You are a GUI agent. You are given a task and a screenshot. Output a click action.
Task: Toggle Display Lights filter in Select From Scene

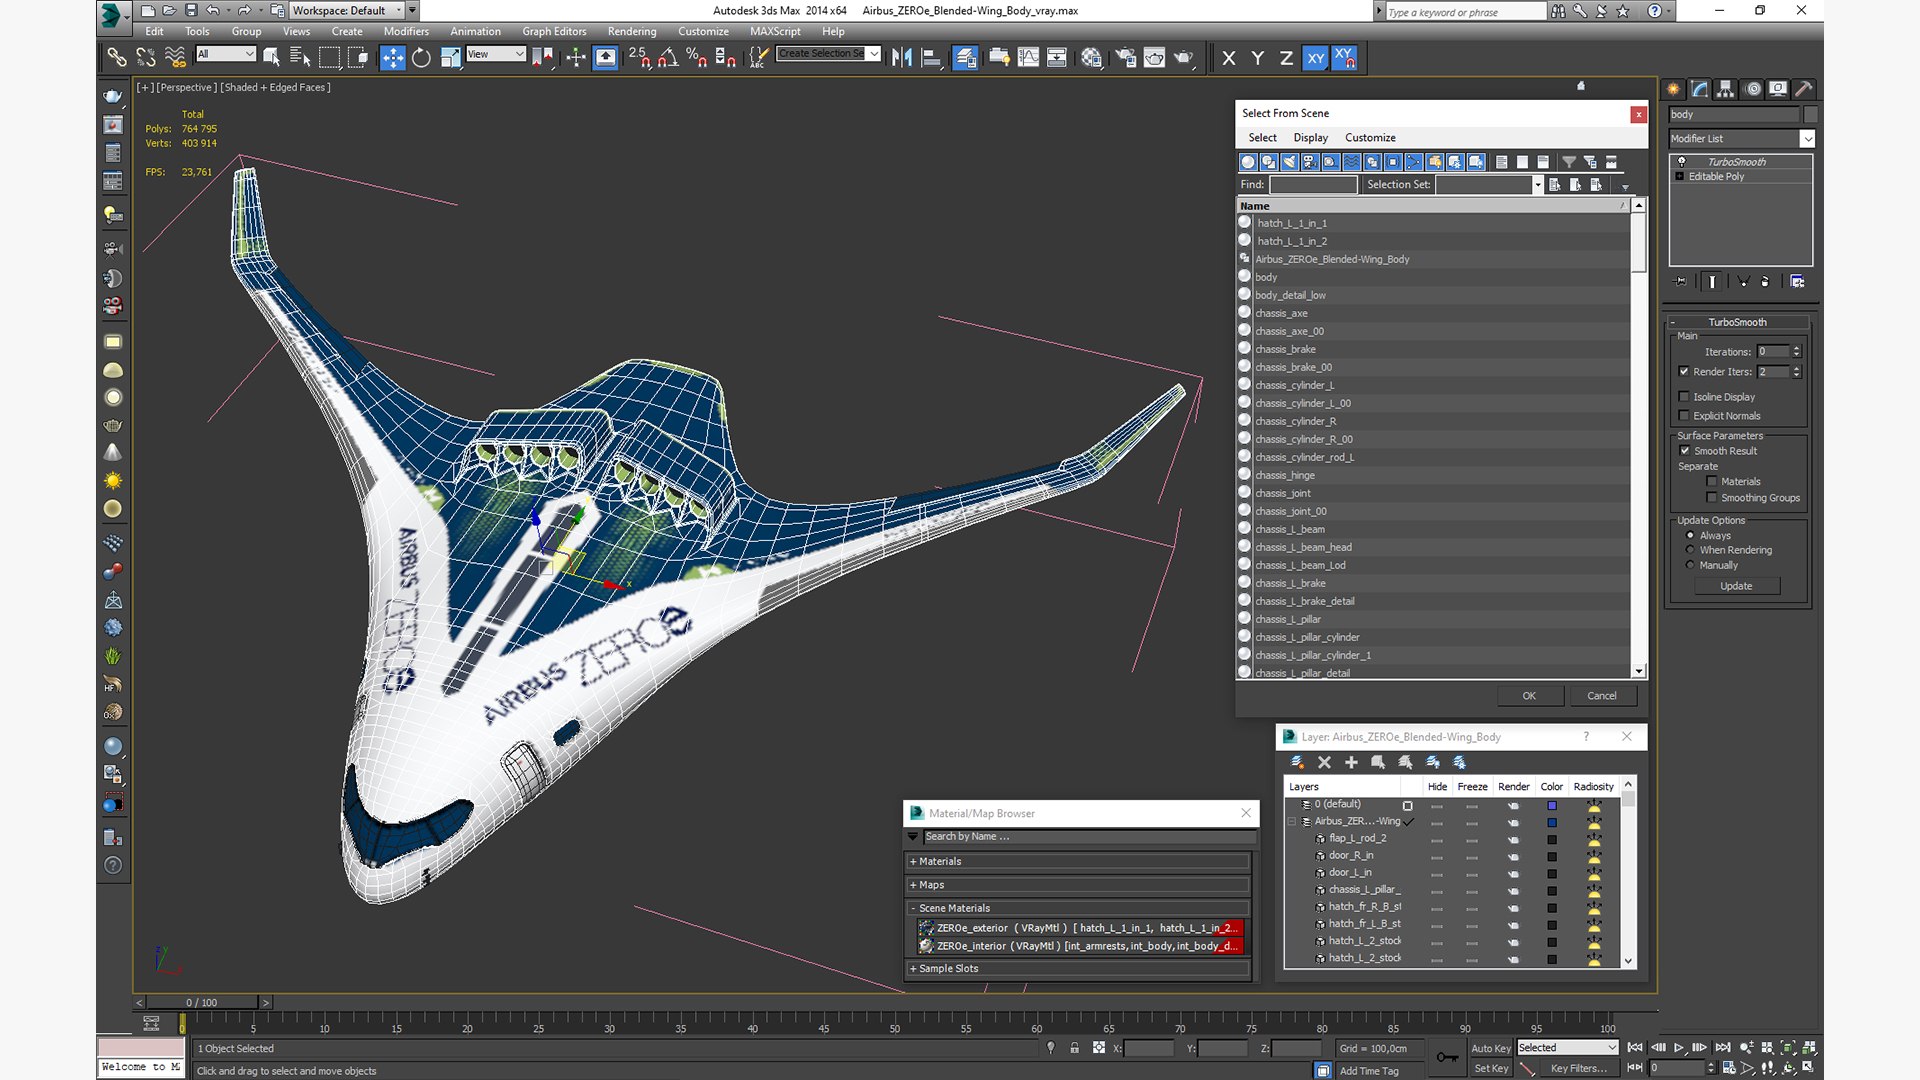pyautogui.click(x=1289, y=161)
